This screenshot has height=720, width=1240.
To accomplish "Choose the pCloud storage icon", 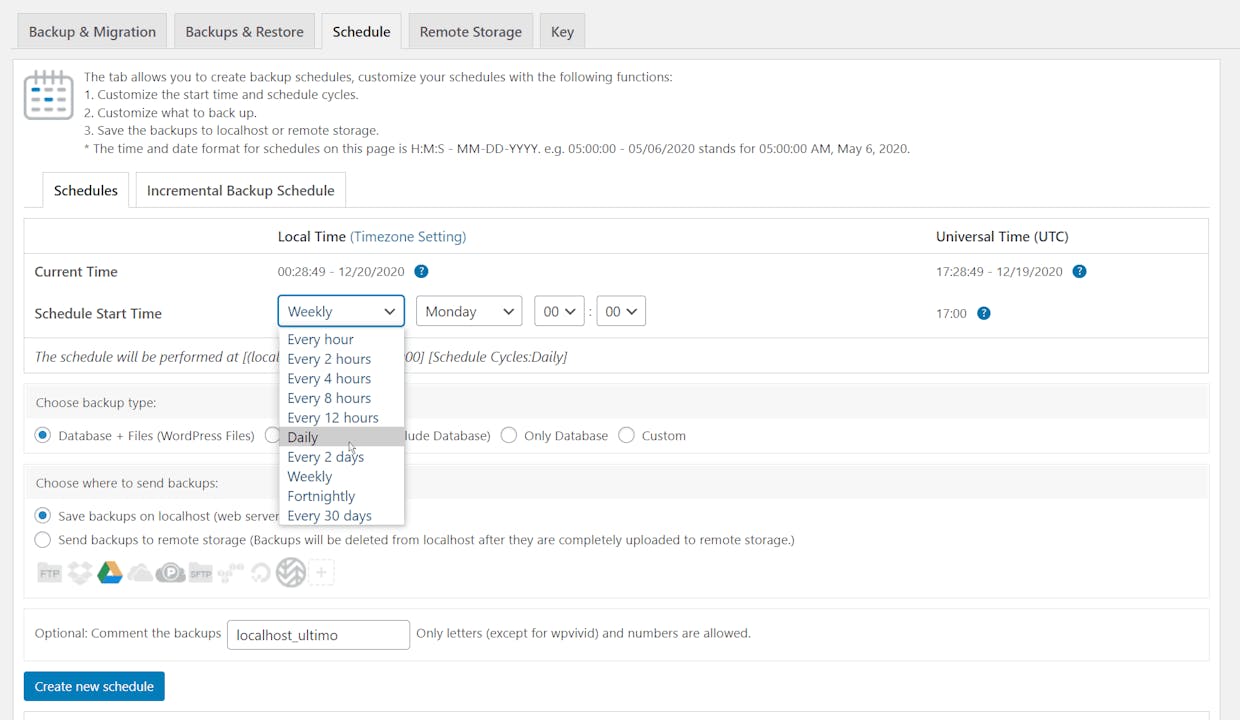I will point(170,573).
